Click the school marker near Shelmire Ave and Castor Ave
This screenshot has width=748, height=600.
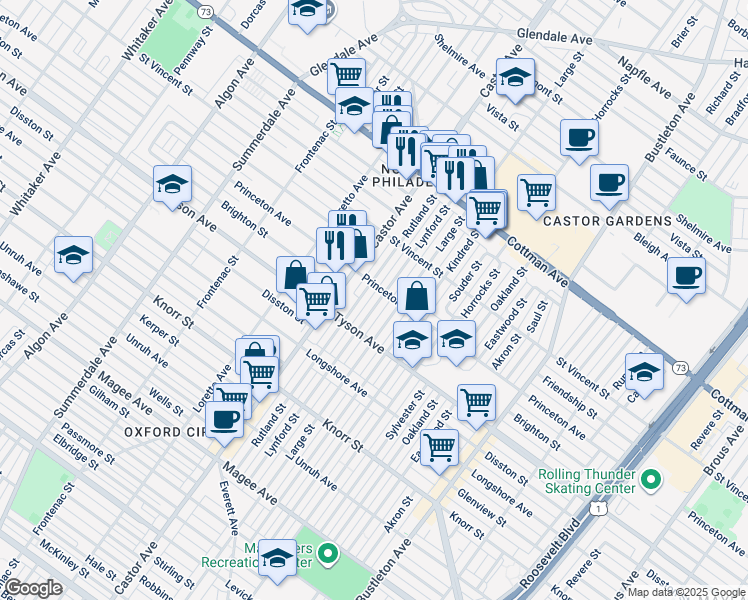(515, 79)
